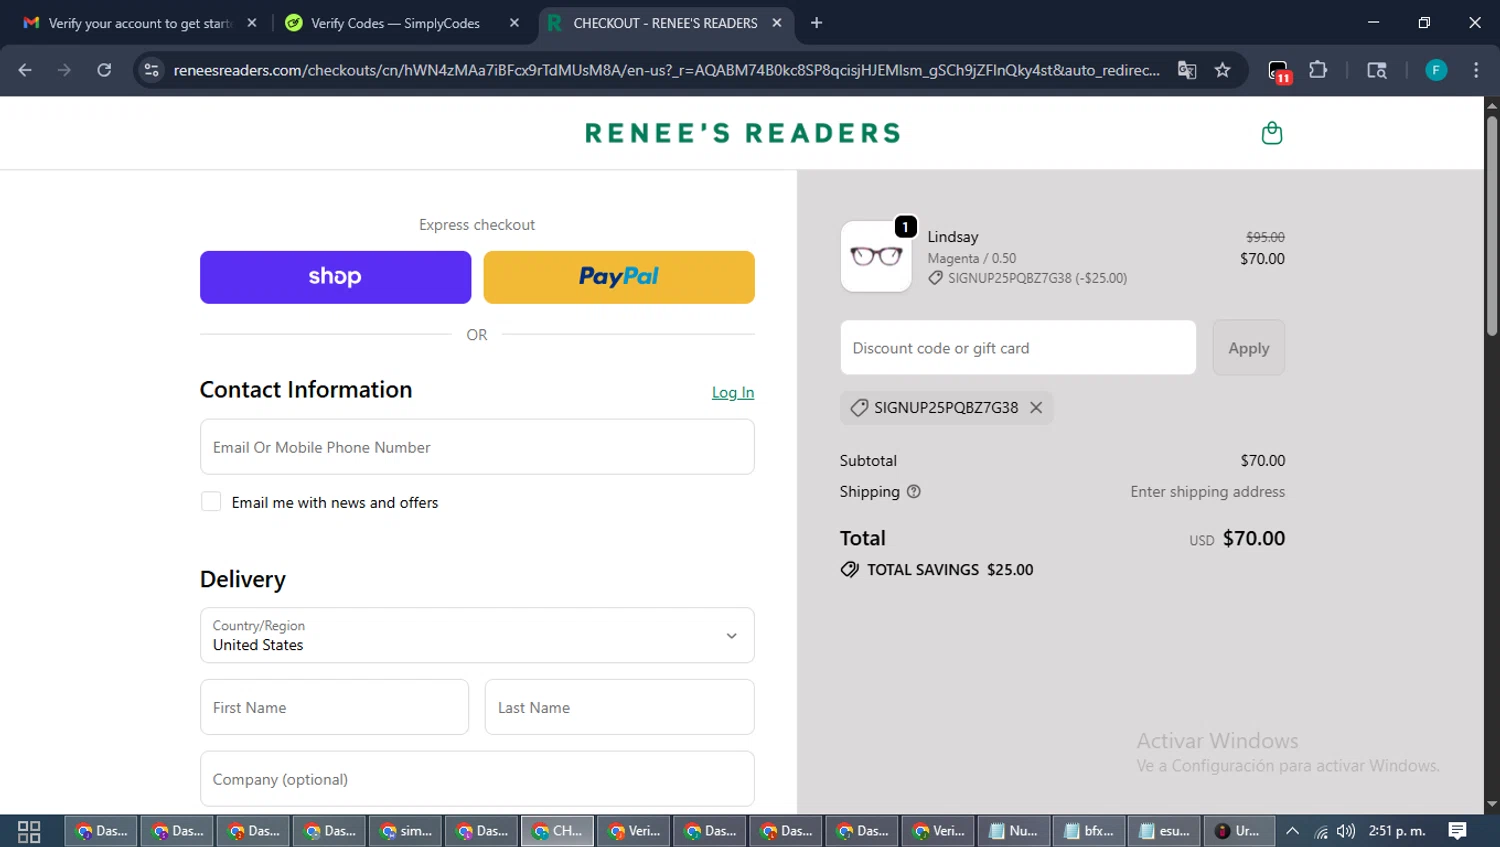Click the Apply discount button
Viewport: 1500px width, 847px height.
1248,348
